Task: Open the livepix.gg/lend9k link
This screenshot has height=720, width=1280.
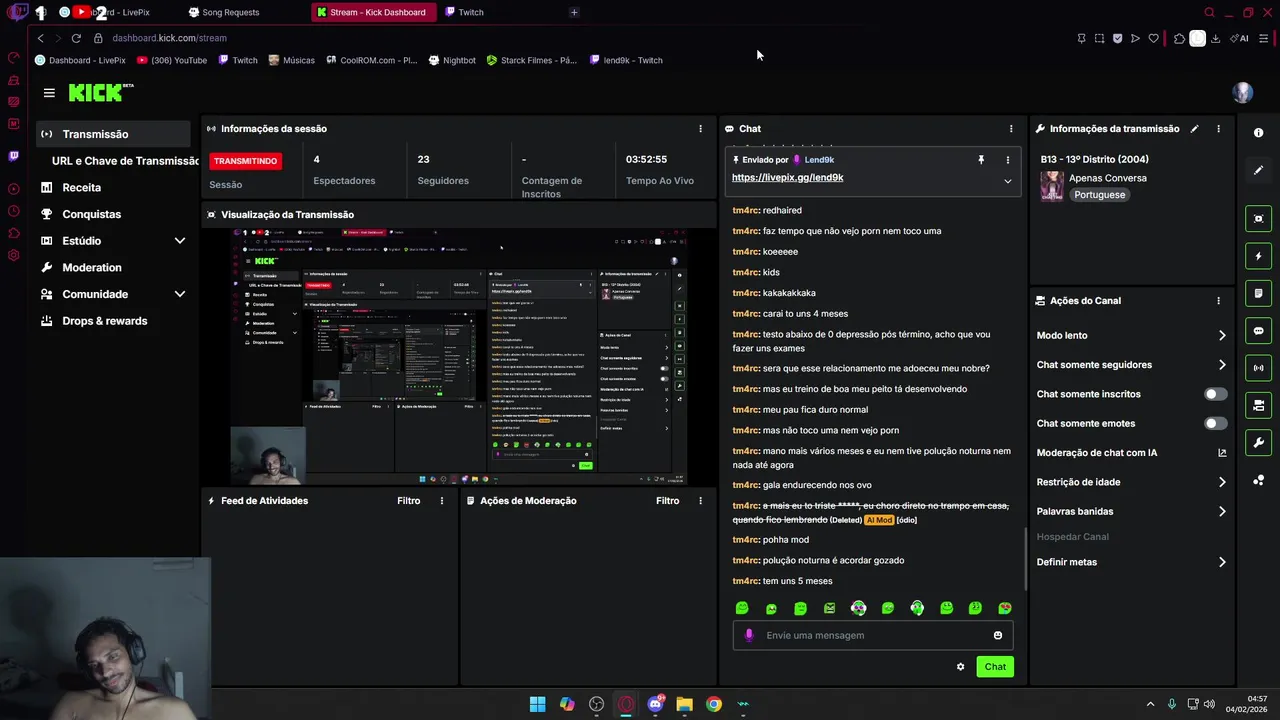Action: click(787, 178)
